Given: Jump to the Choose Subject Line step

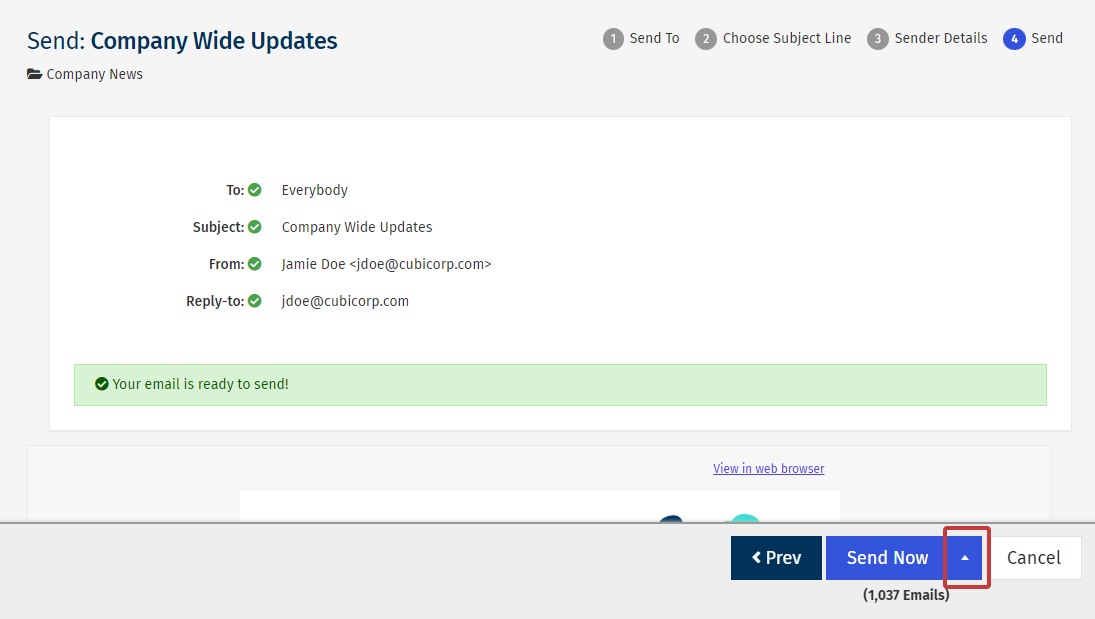Looking at the screenshot, I should click(774, 39).
